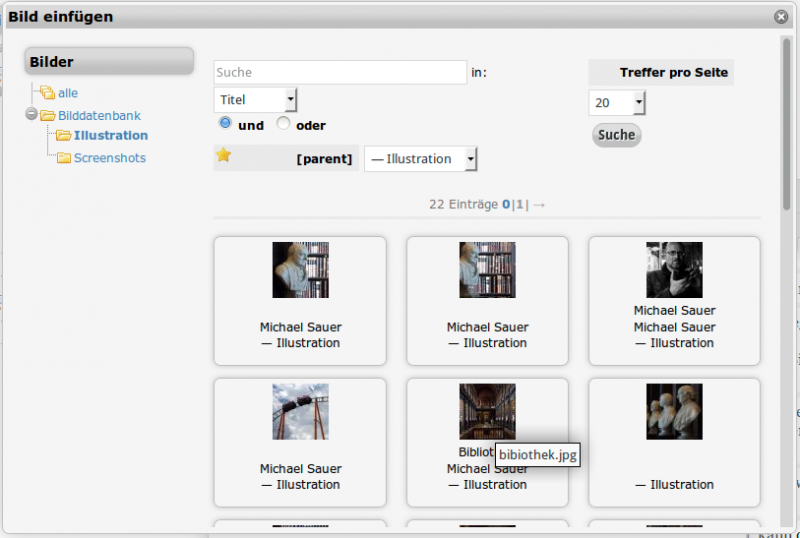Select the 'und' radio option

tap(225, 123)
